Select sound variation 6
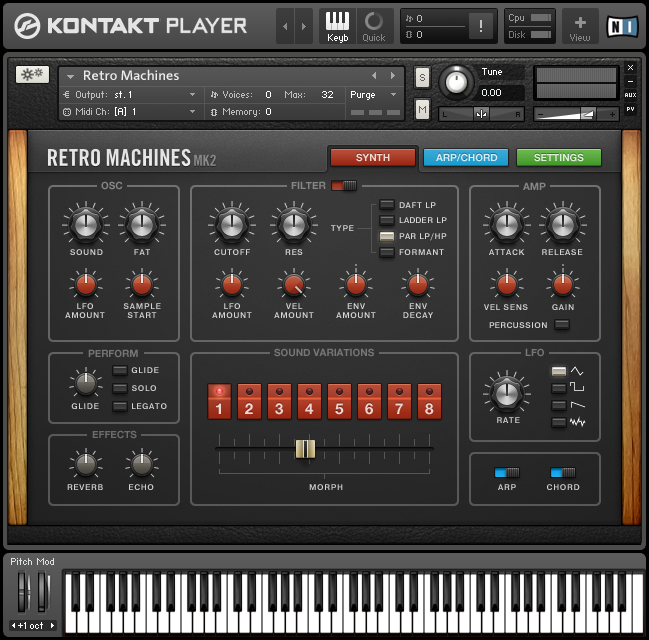649x640 pixels. click(x=369, y=402)
